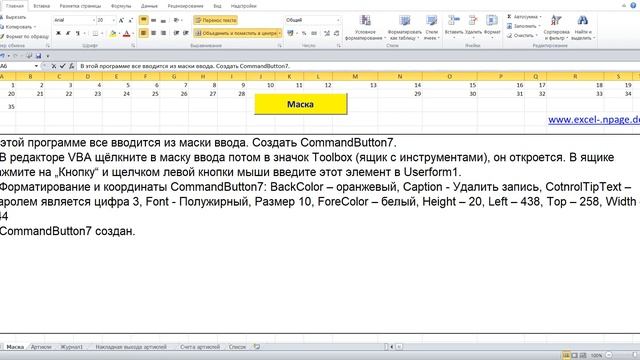Open Заполнить fill dropdown
The height and width of the screenshot is (360, 640).
click(524, 26)
